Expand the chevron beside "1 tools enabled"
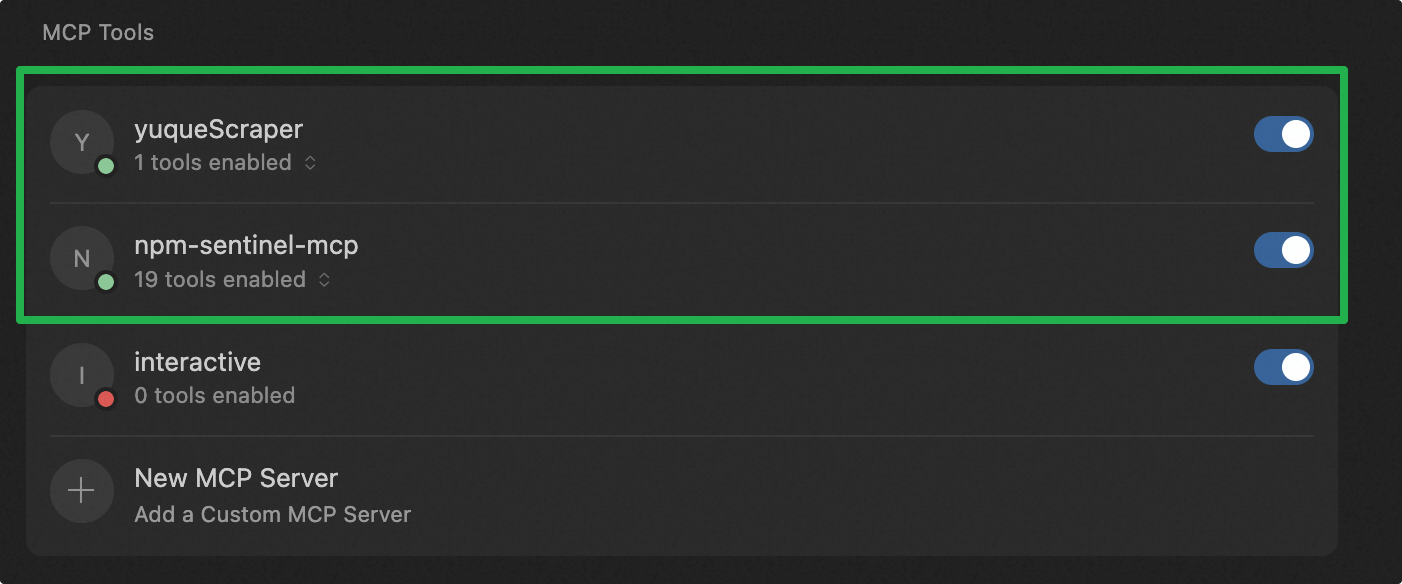 310,163
